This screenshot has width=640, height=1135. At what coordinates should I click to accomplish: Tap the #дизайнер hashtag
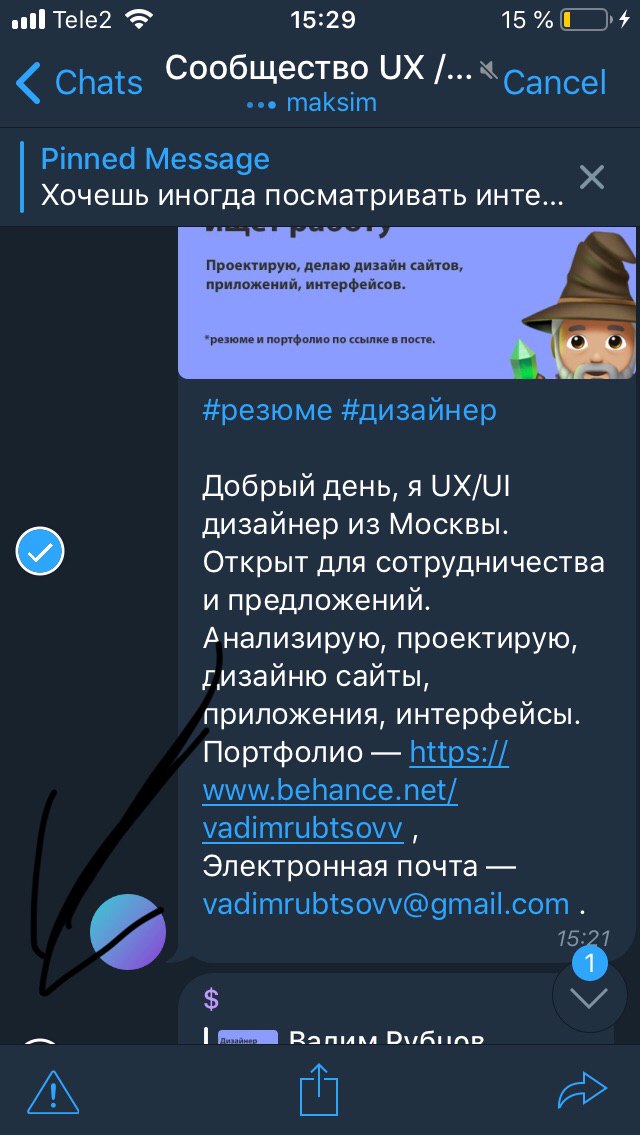pyautogui.click(x=418, y=411)
